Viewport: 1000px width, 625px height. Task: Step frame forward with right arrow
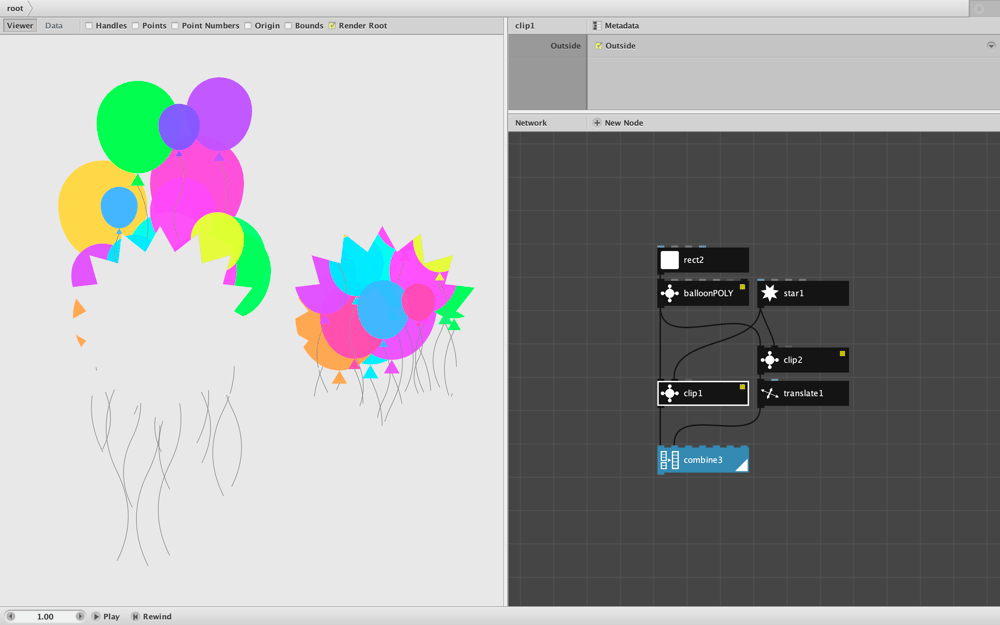coord(80,616)
